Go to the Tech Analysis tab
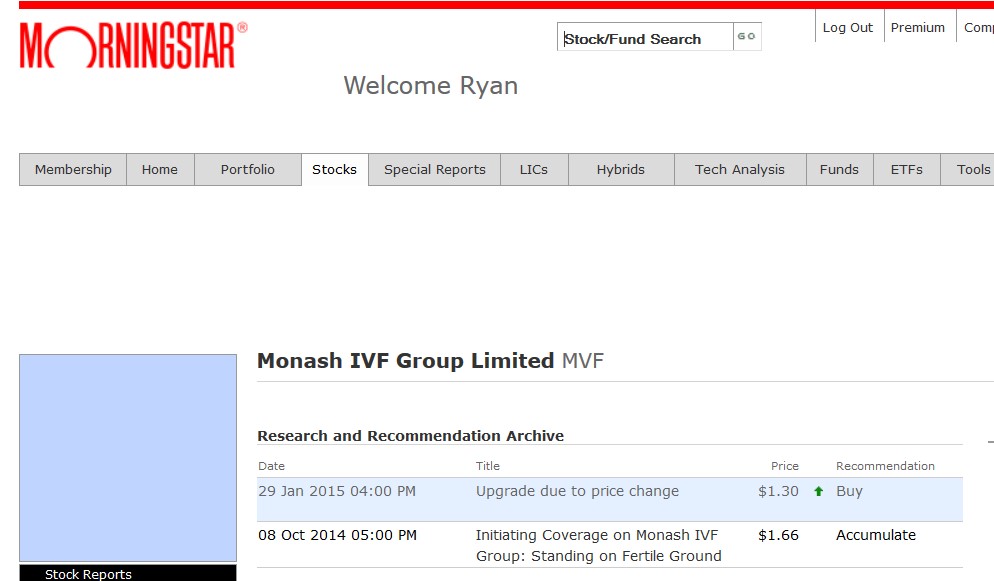 (x=740, y=170)
